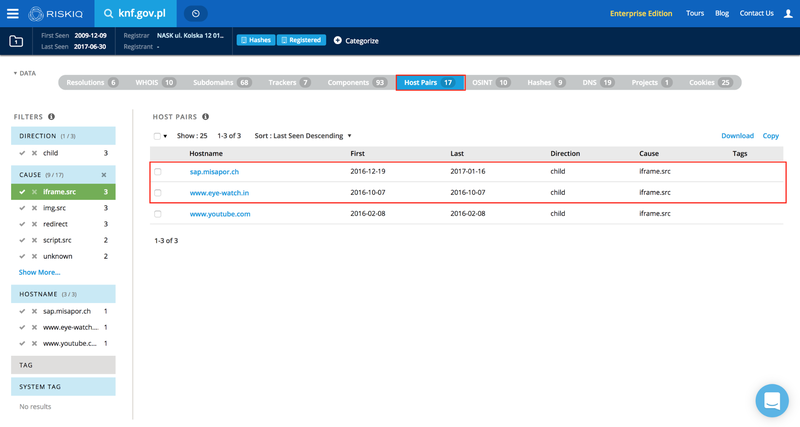Include child direction filter checkmark
The image size is (800, 427).
[22, 153]
